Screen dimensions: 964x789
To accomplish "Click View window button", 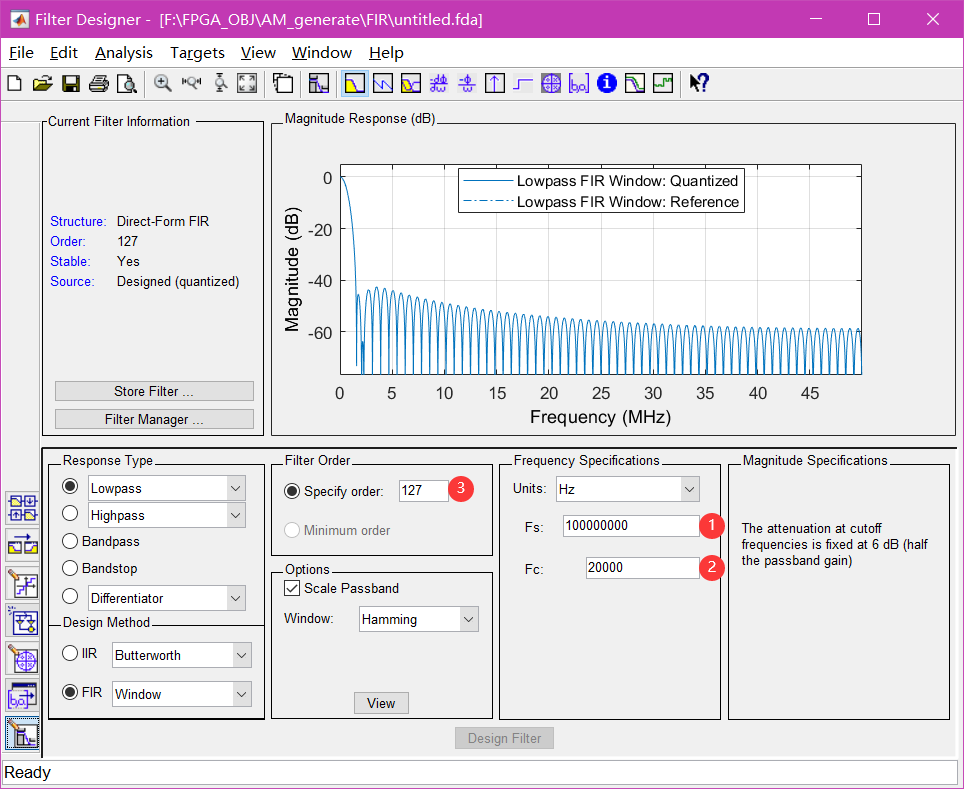I will tap(381, 703).
